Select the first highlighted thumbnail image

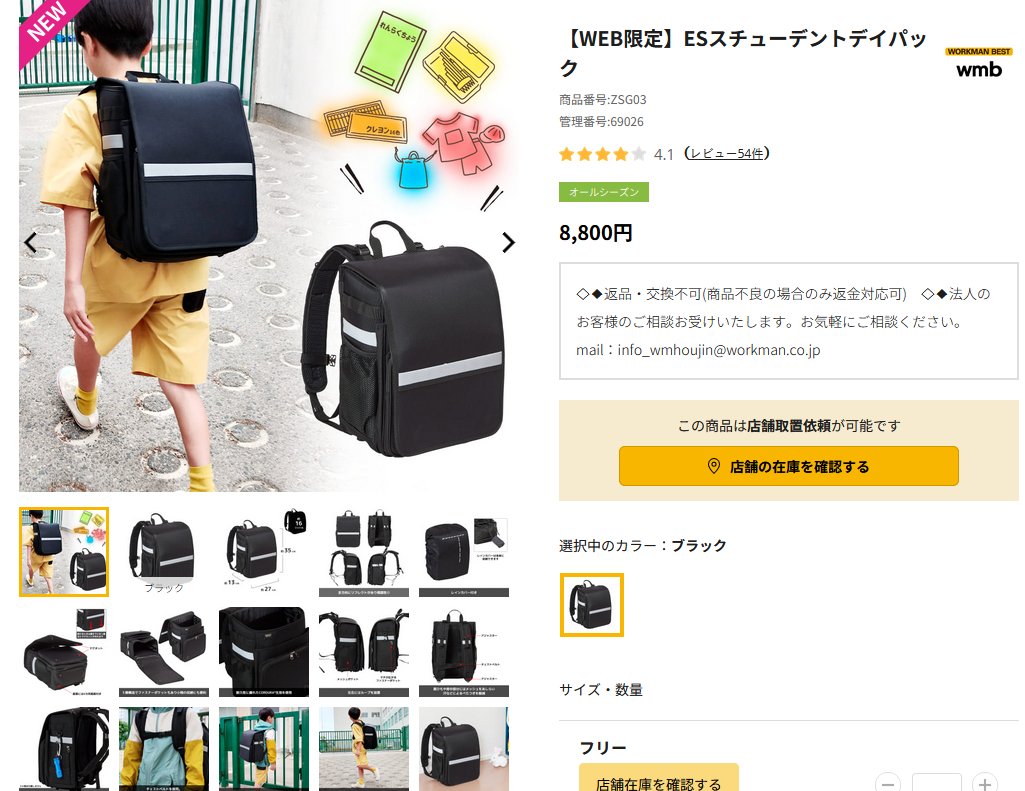pyautogui.click(x=64, y=552)
